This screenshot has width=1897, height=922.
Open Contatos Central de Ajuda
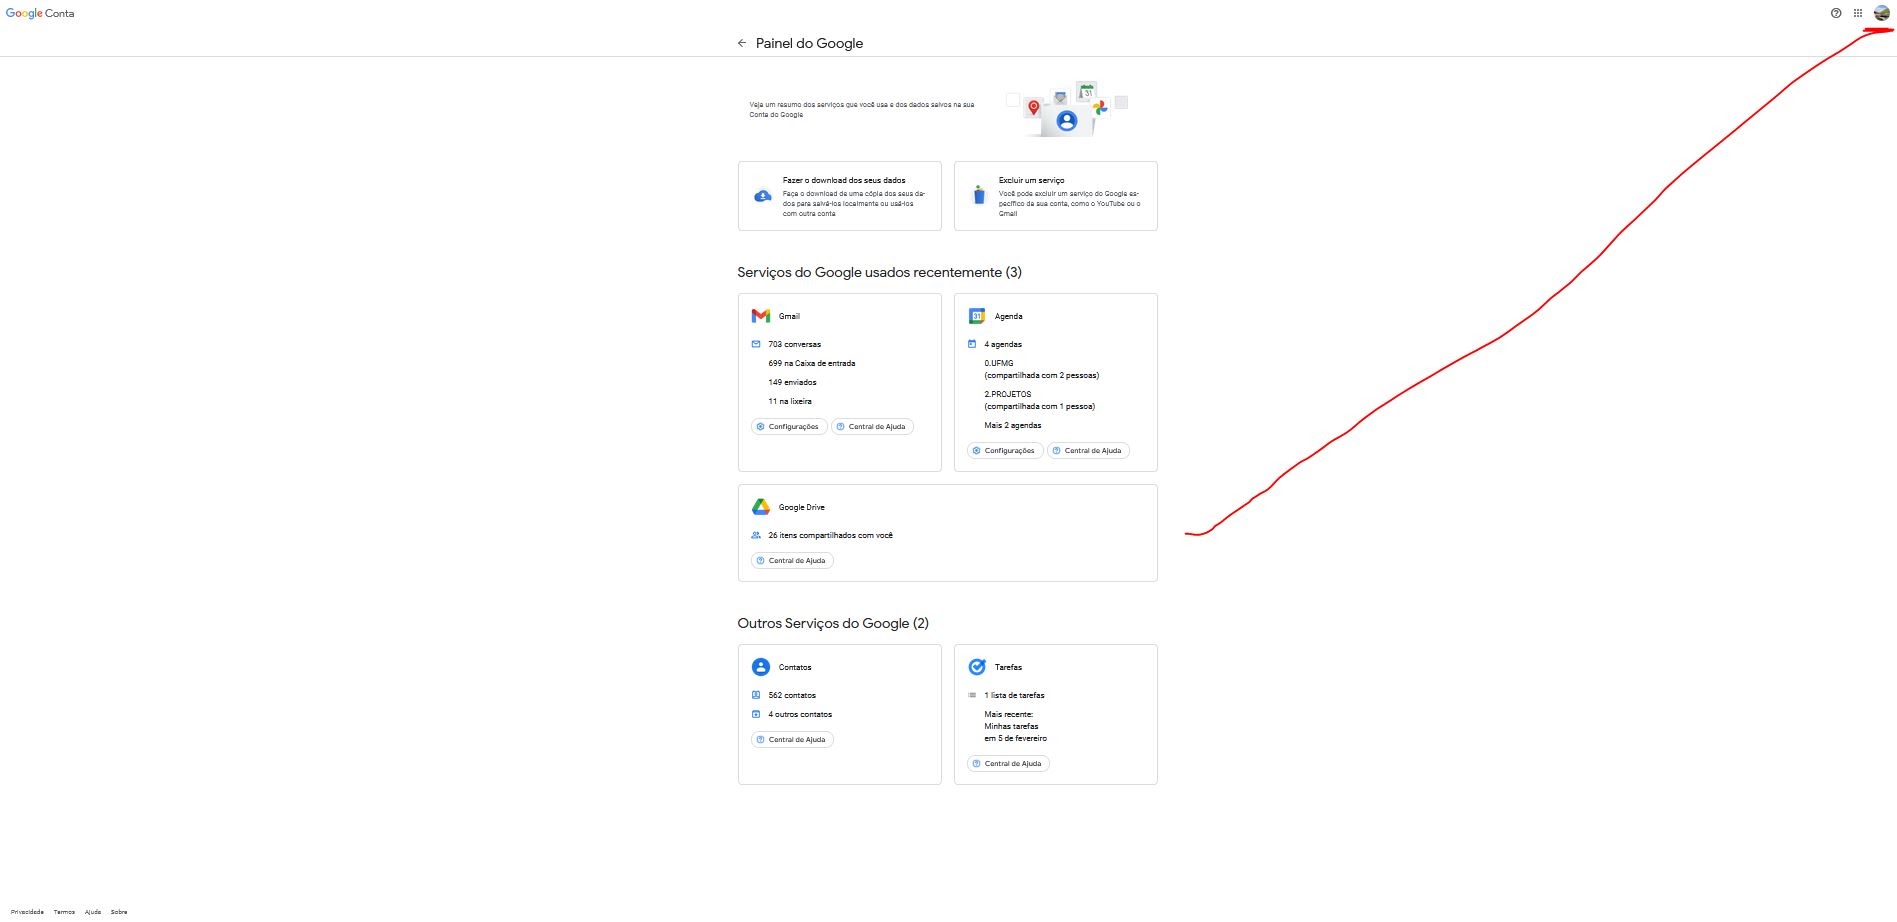[792, 740]
